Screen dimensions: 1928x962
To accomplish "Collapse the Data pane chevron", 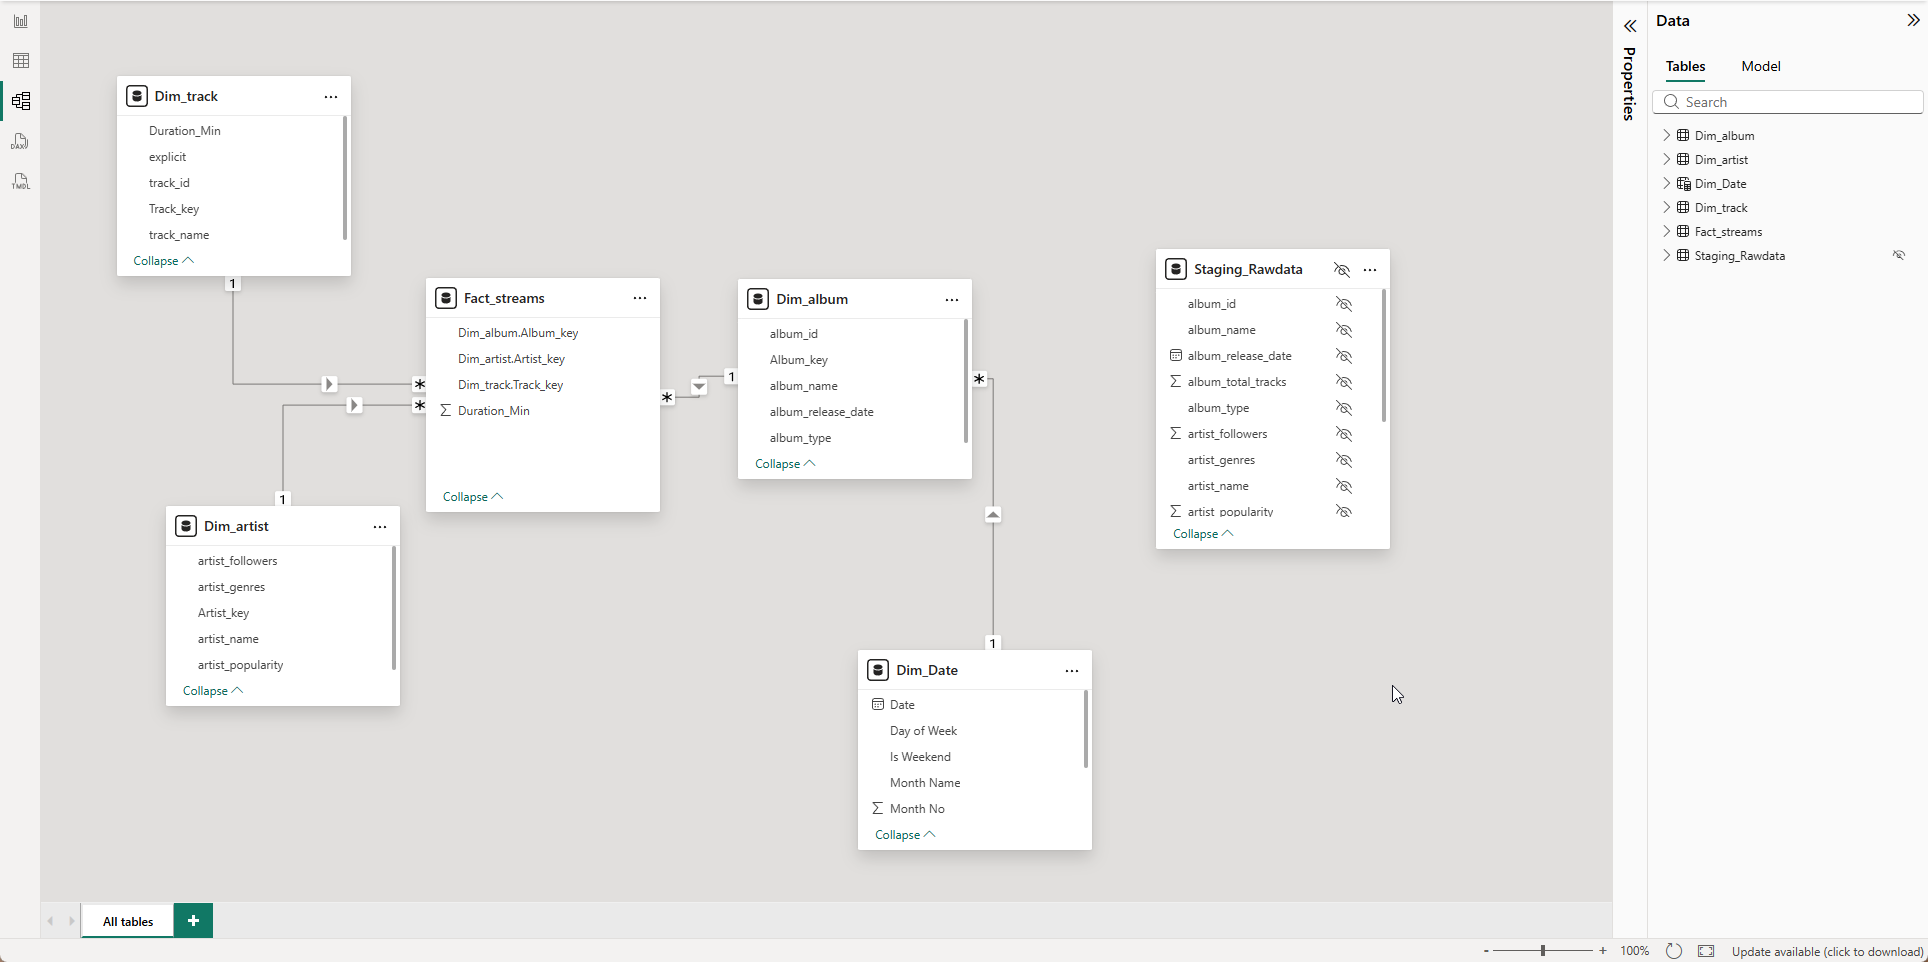I will [1913, 21].
